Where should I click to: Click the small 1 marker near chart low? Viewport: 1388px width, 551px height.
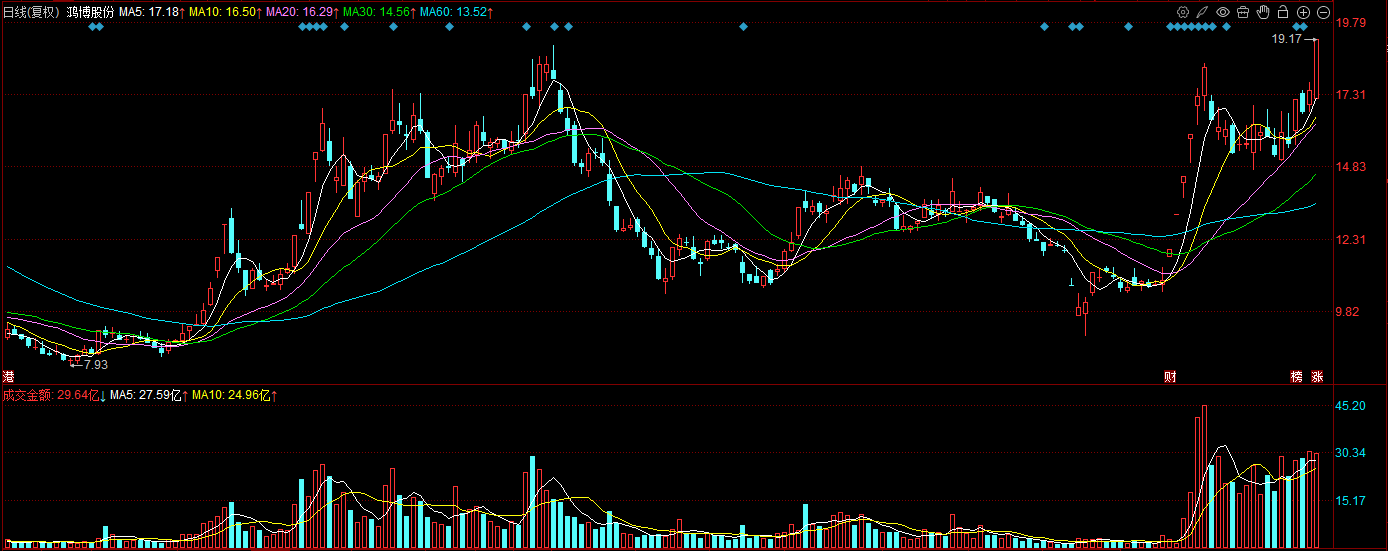coord(1072,283)
